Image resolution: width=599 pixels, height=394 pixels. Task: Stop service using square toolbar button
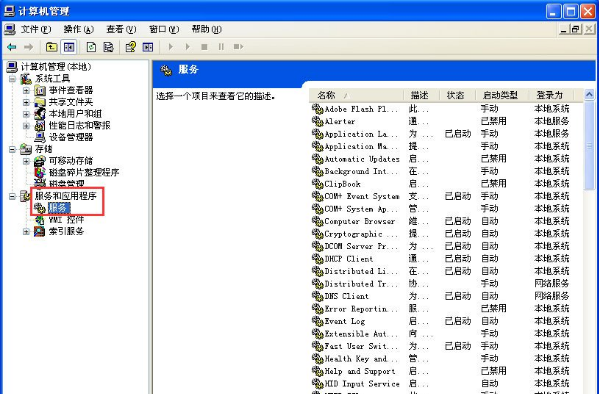(x=204, y=47)
